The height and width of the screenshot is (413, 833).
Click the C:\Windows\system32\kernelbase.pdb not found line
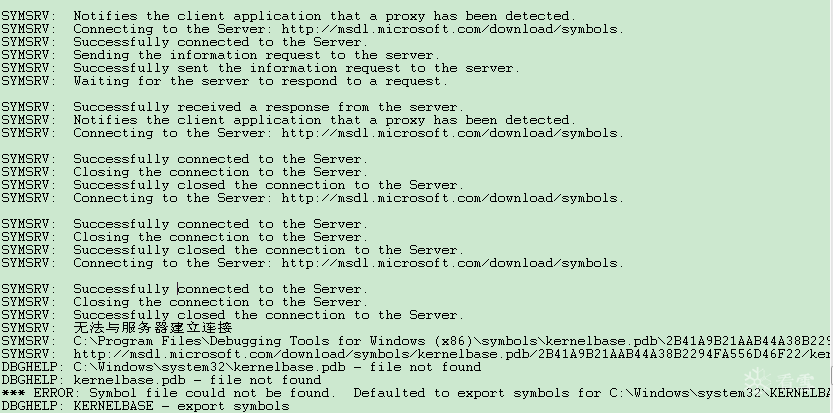(x=240, y=367)
